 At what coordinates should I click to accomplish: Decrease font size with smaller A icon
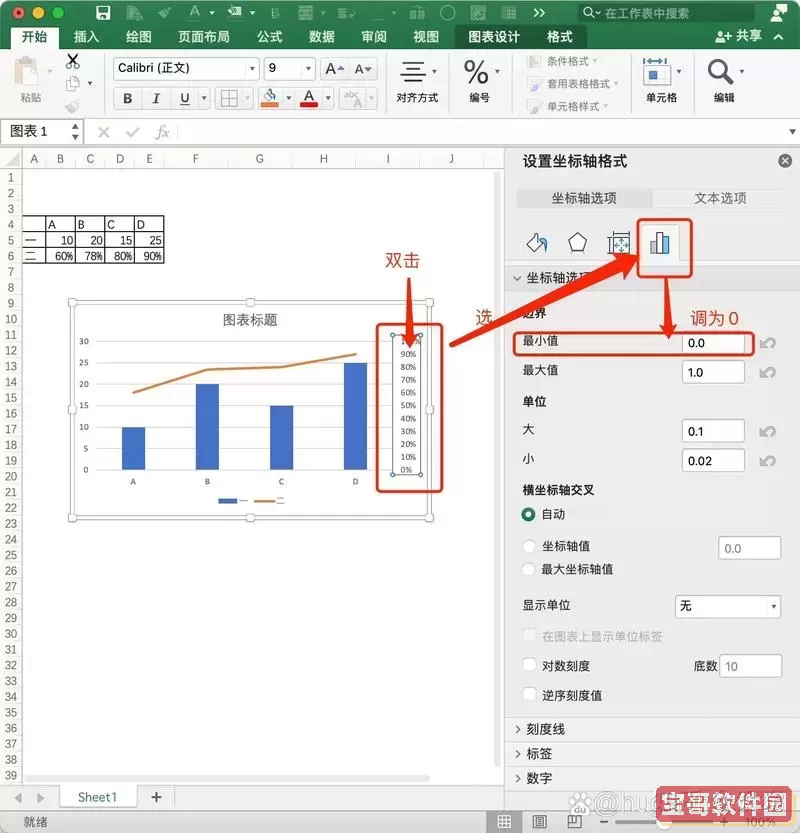(x=363, y=69)
